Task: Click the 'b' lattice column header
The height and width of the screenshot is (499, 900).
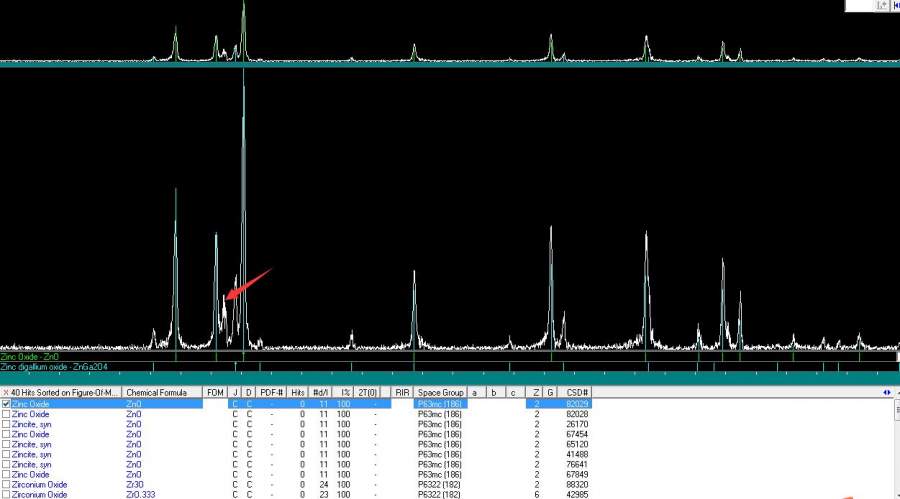Action: (494, 393)
